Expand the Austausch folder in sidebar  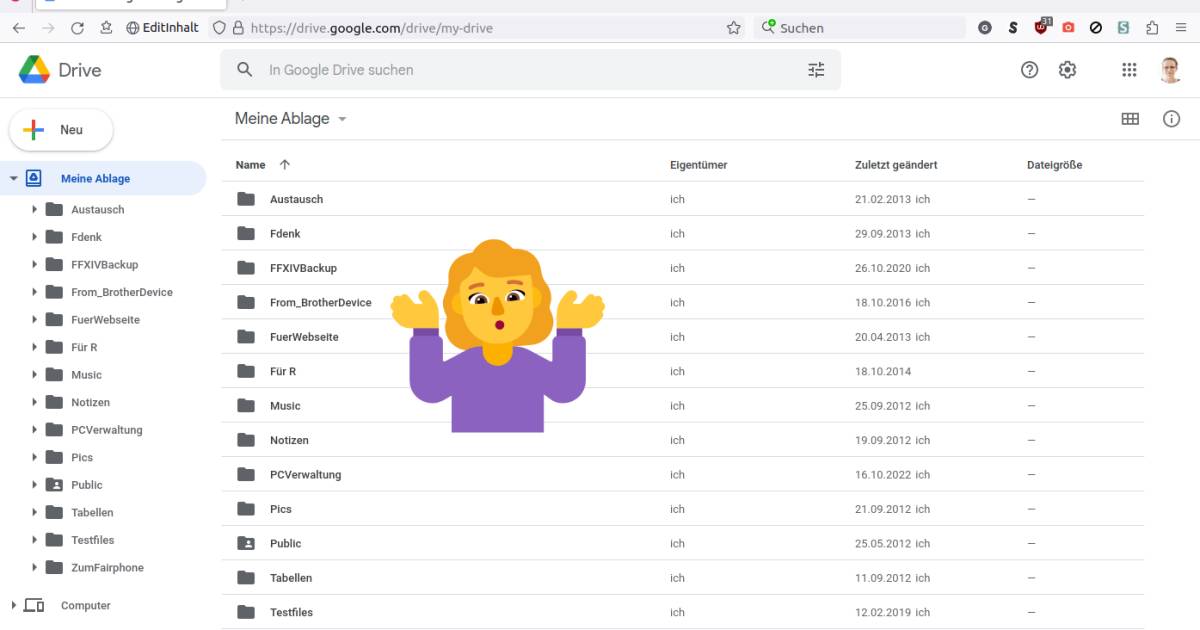[34, 210]
